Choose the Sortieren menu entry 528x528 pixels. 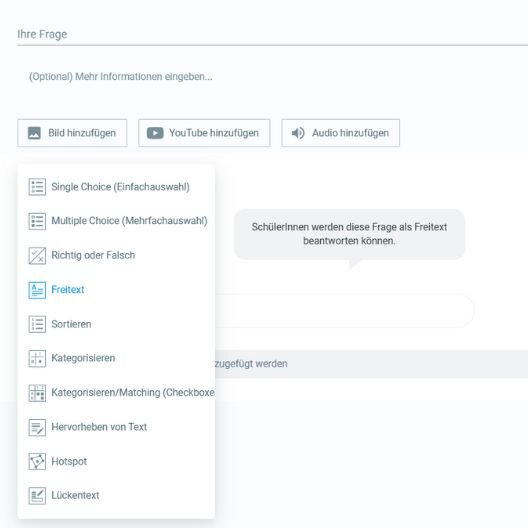tap(116, 324)
